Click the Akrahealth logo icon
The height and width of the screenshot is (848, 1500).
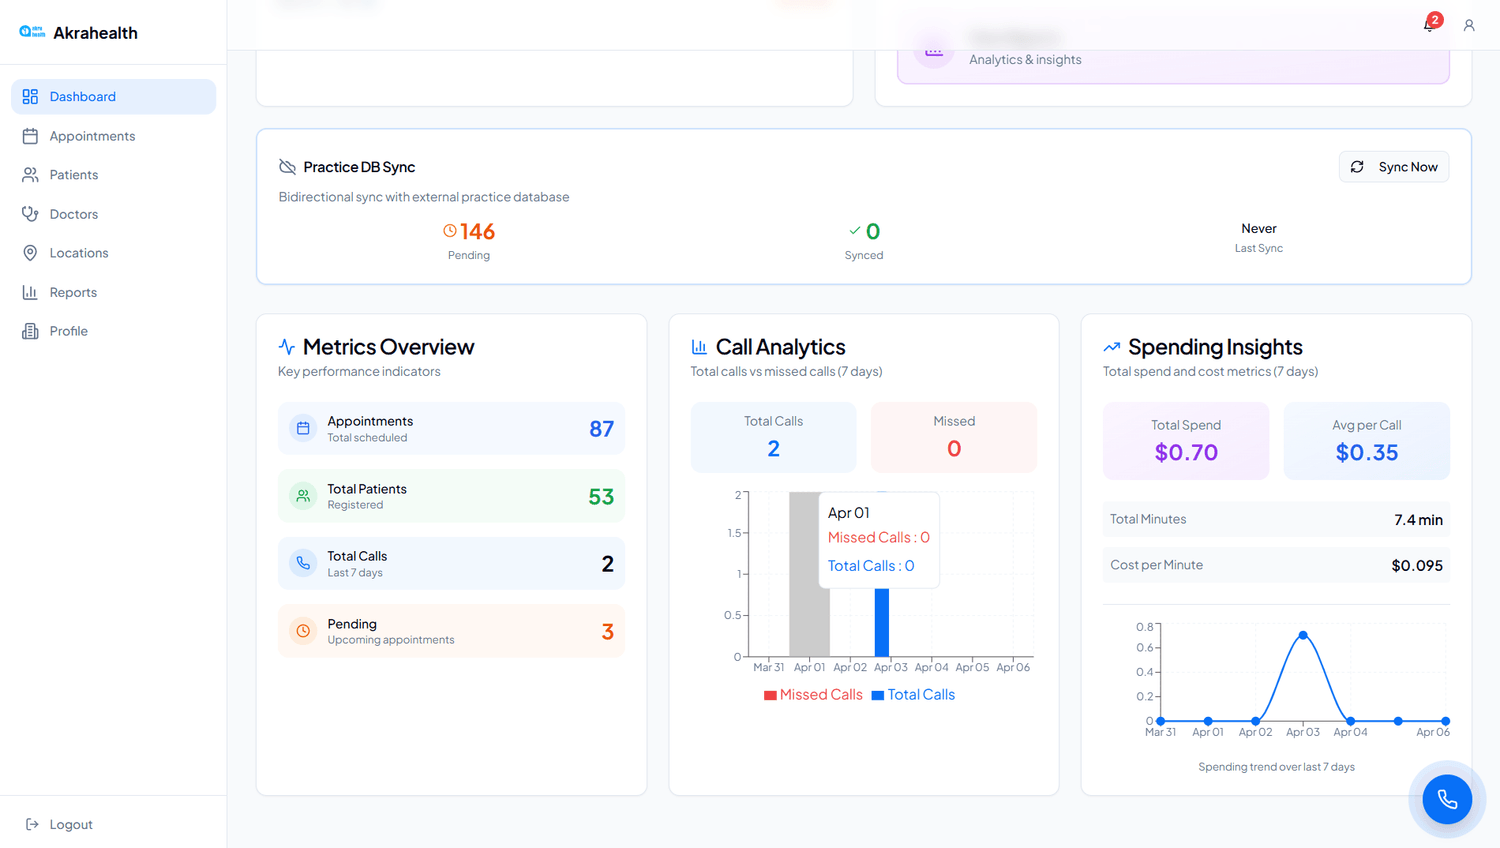click(32, 32)
